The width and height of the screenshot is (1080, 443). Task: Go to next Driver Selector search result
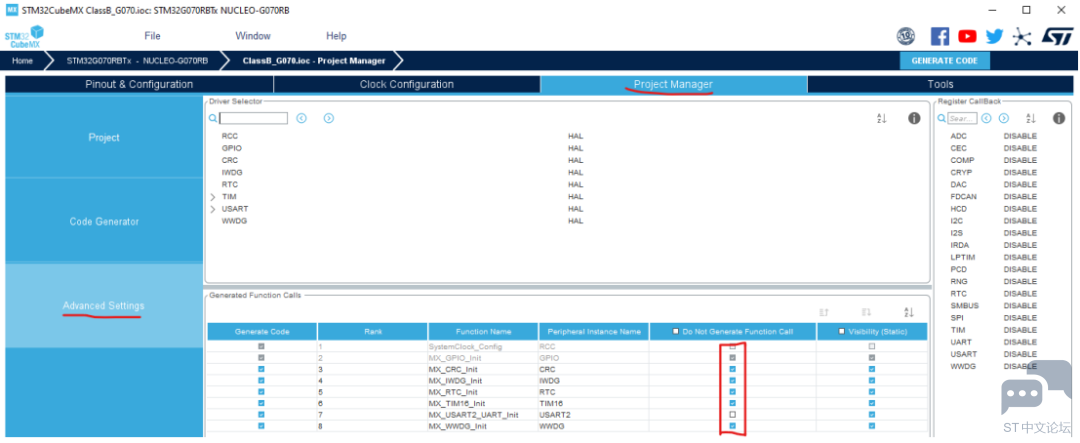(x=329, y=119)
